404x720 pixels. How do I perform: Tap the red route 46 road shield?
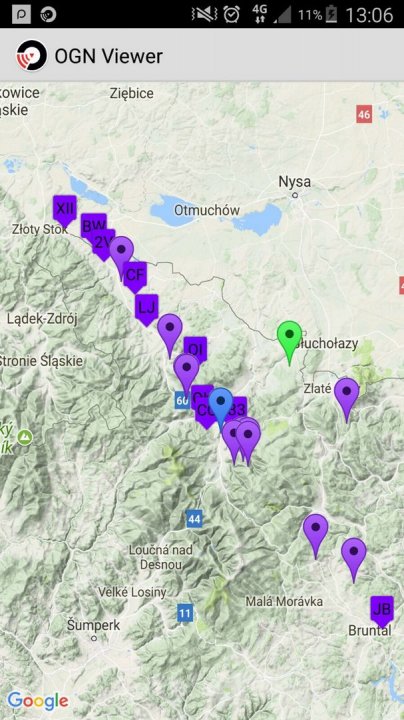(364, 114)
